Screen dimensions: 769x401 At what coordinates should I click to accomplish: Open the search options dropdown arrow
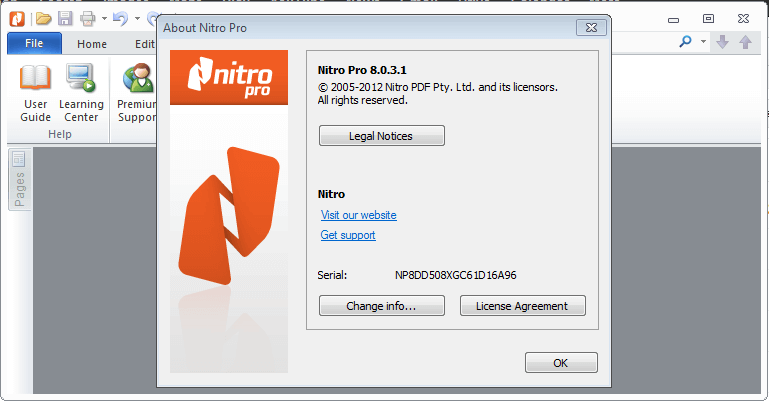(x=703, y=42)
